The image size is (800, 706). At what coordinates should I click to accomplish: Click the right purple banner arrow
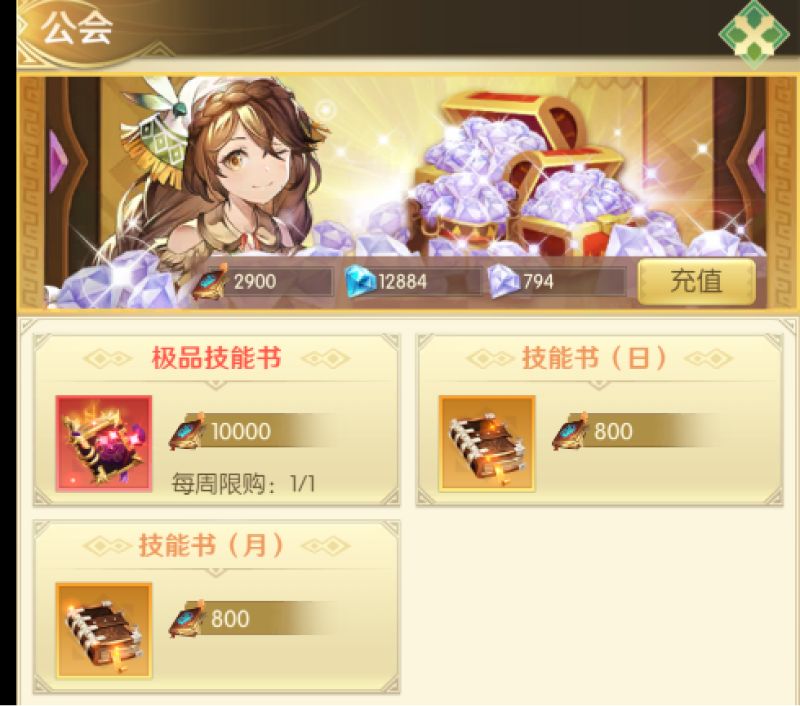click(x=757, y=162)
